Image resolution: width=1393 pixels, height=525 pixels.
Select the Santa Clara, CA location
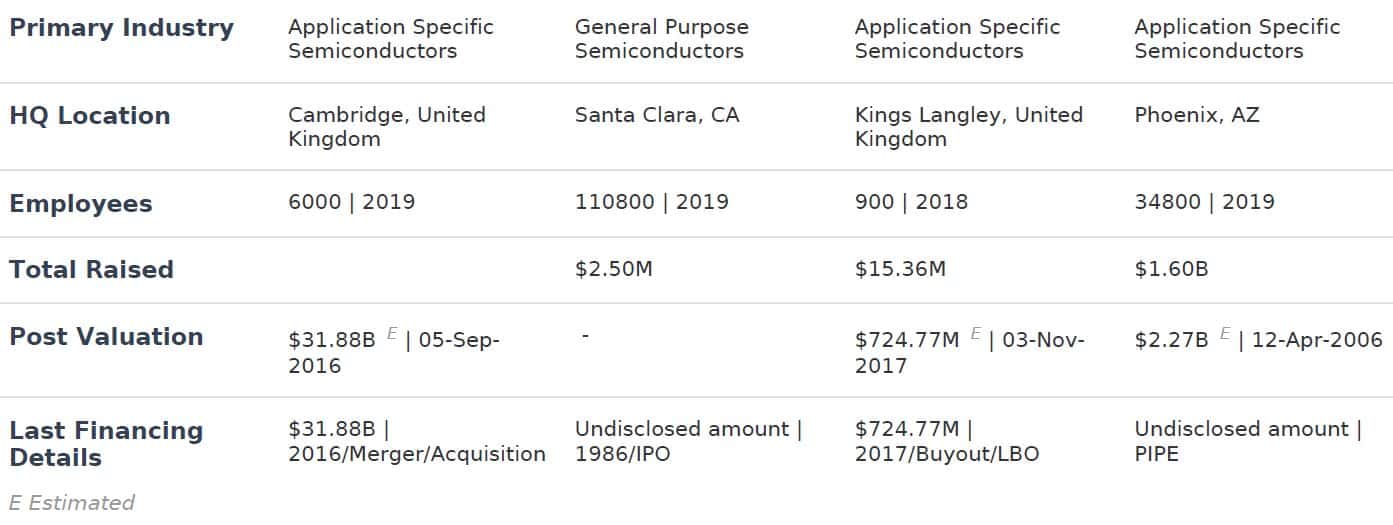(657, 115)
